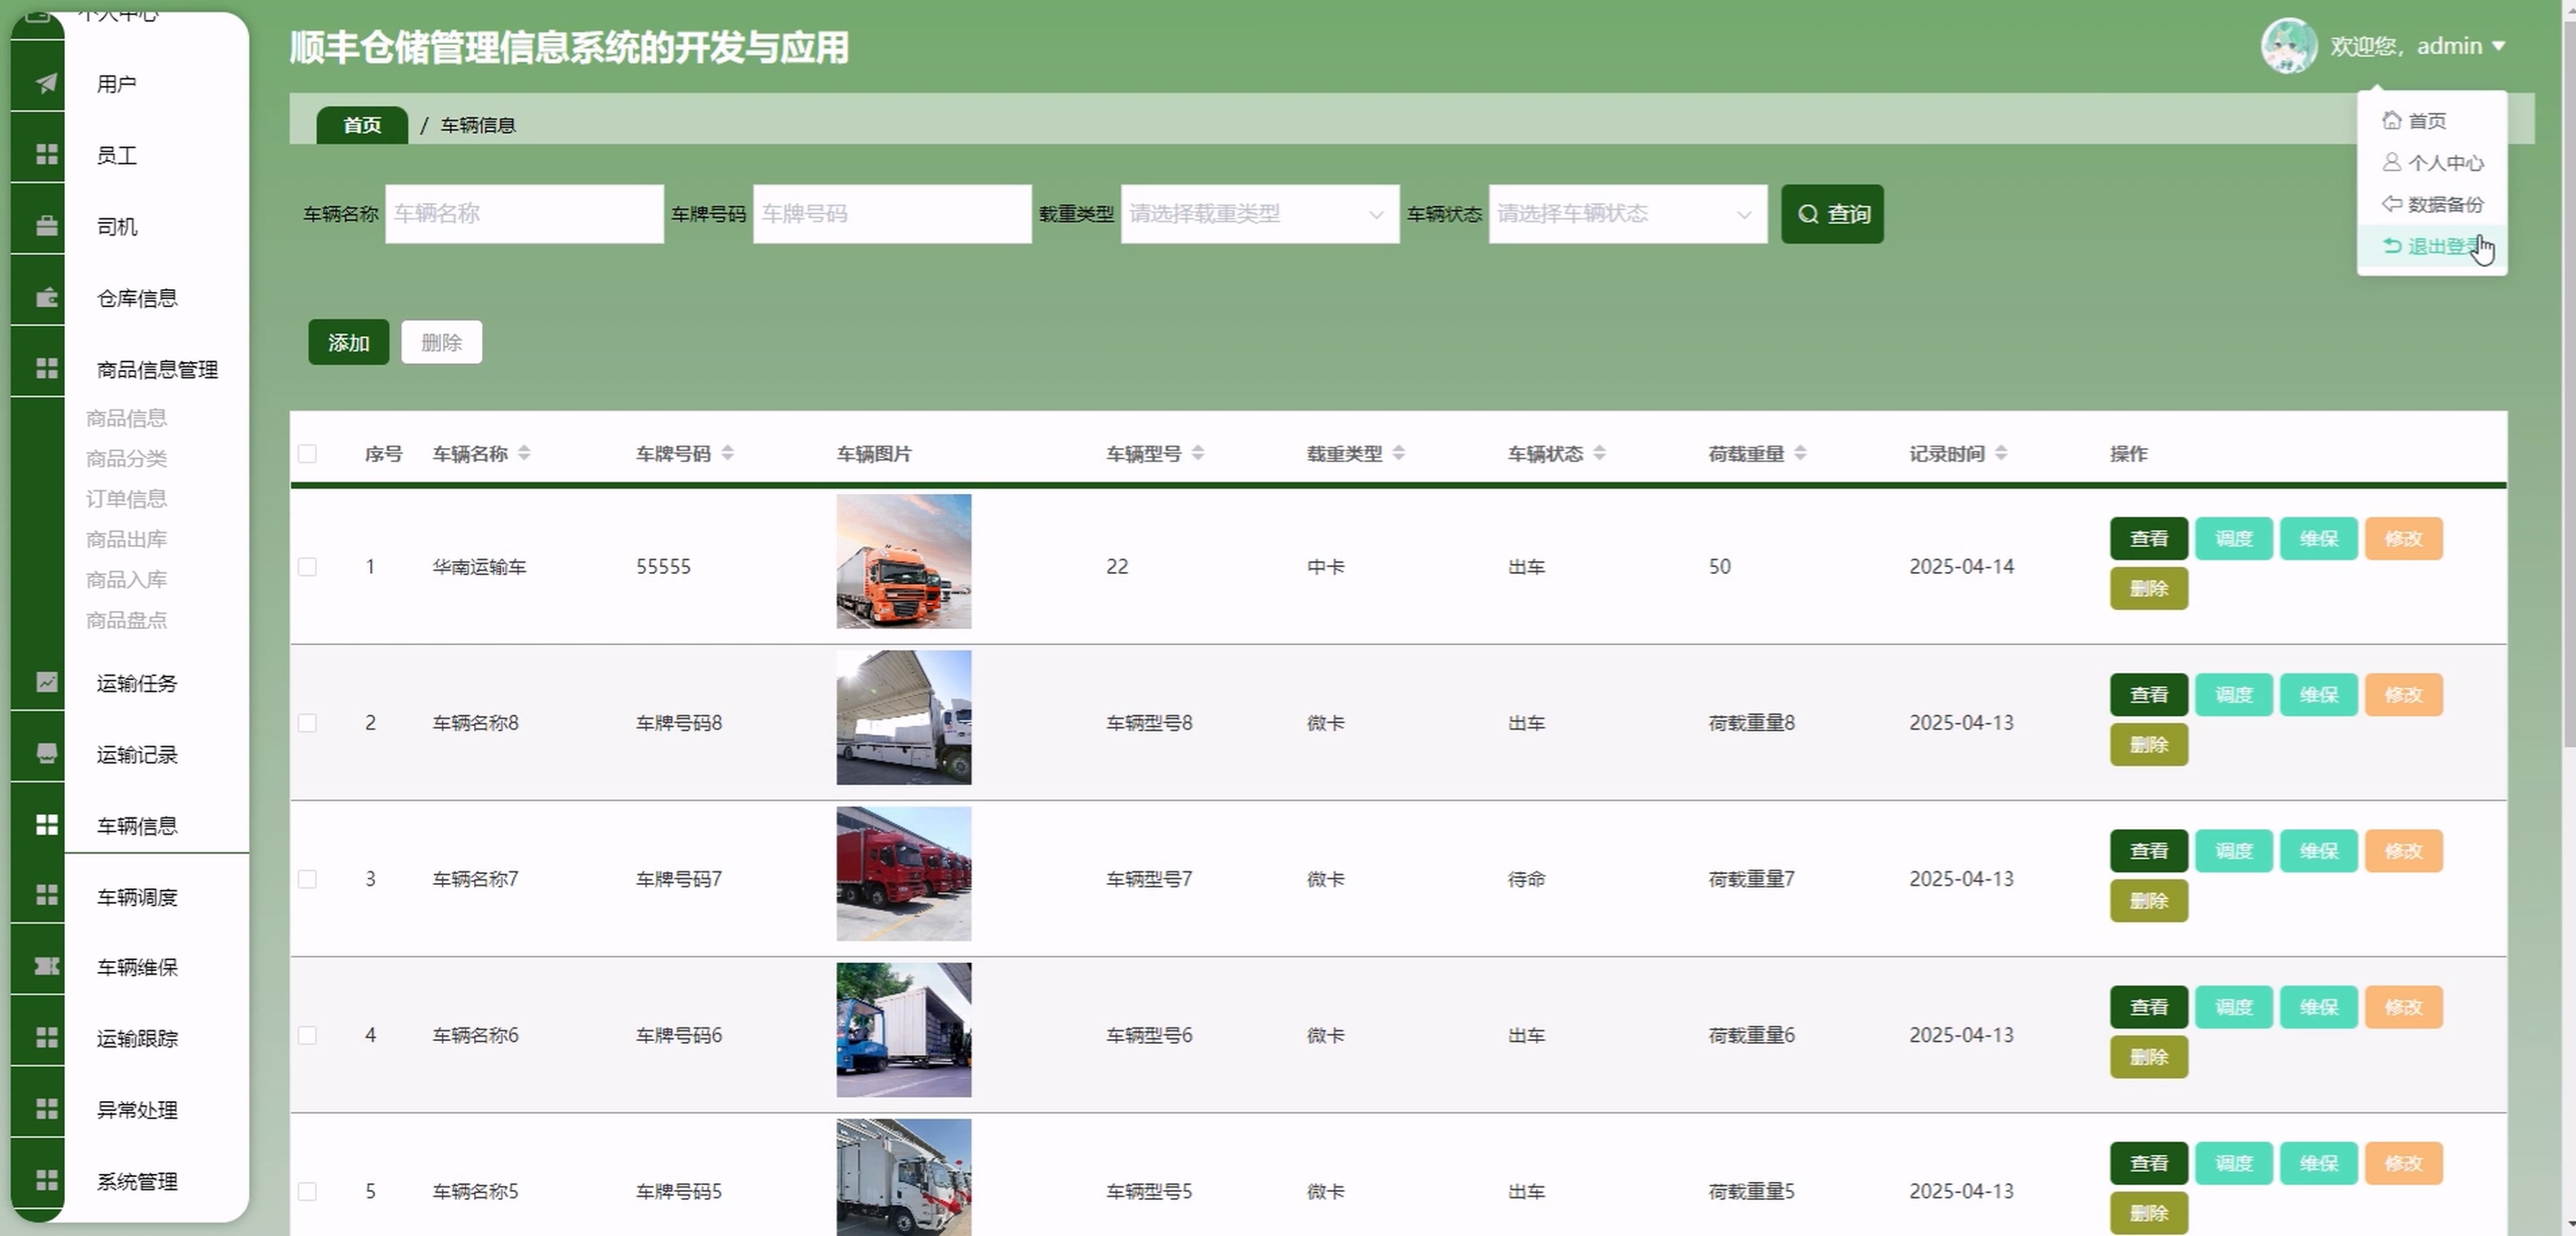The width and height of the screenshot is (2576, 1236).
Task: Click the wallet icon beside 仓库信息
Action: point(46,298)
